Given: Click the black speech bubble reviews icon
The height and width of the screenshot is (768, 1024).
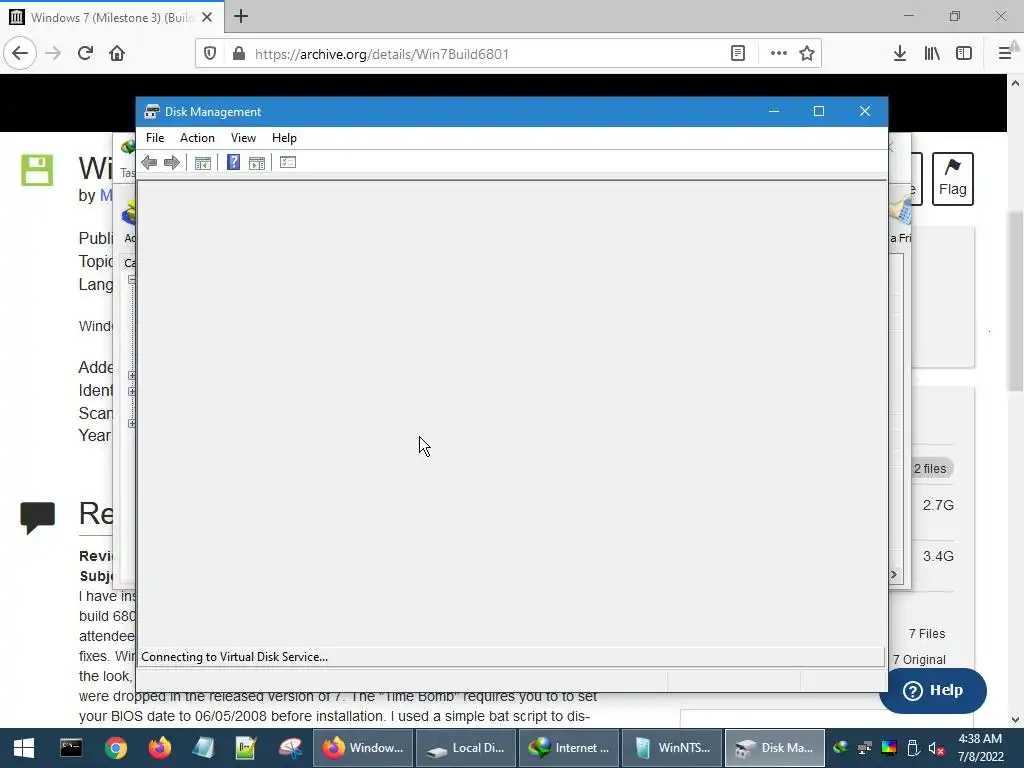Looking at the screenshot, I should coord(37,517).
